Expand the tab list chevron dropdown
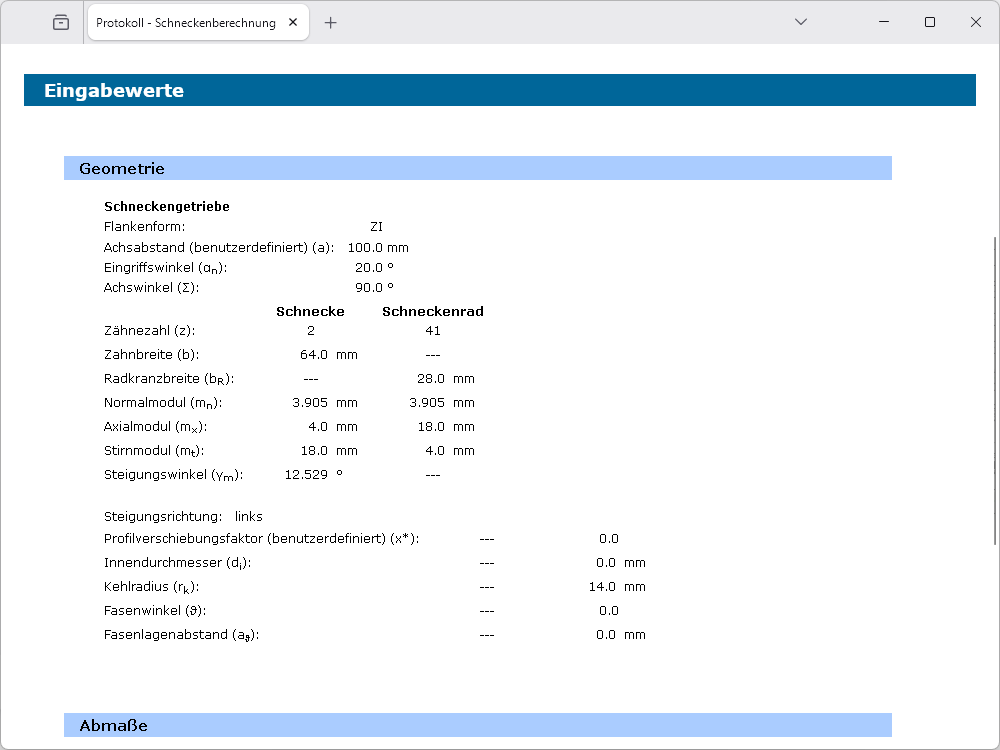The width and height of the screenshot is (1000, 750). click(800, 22)
